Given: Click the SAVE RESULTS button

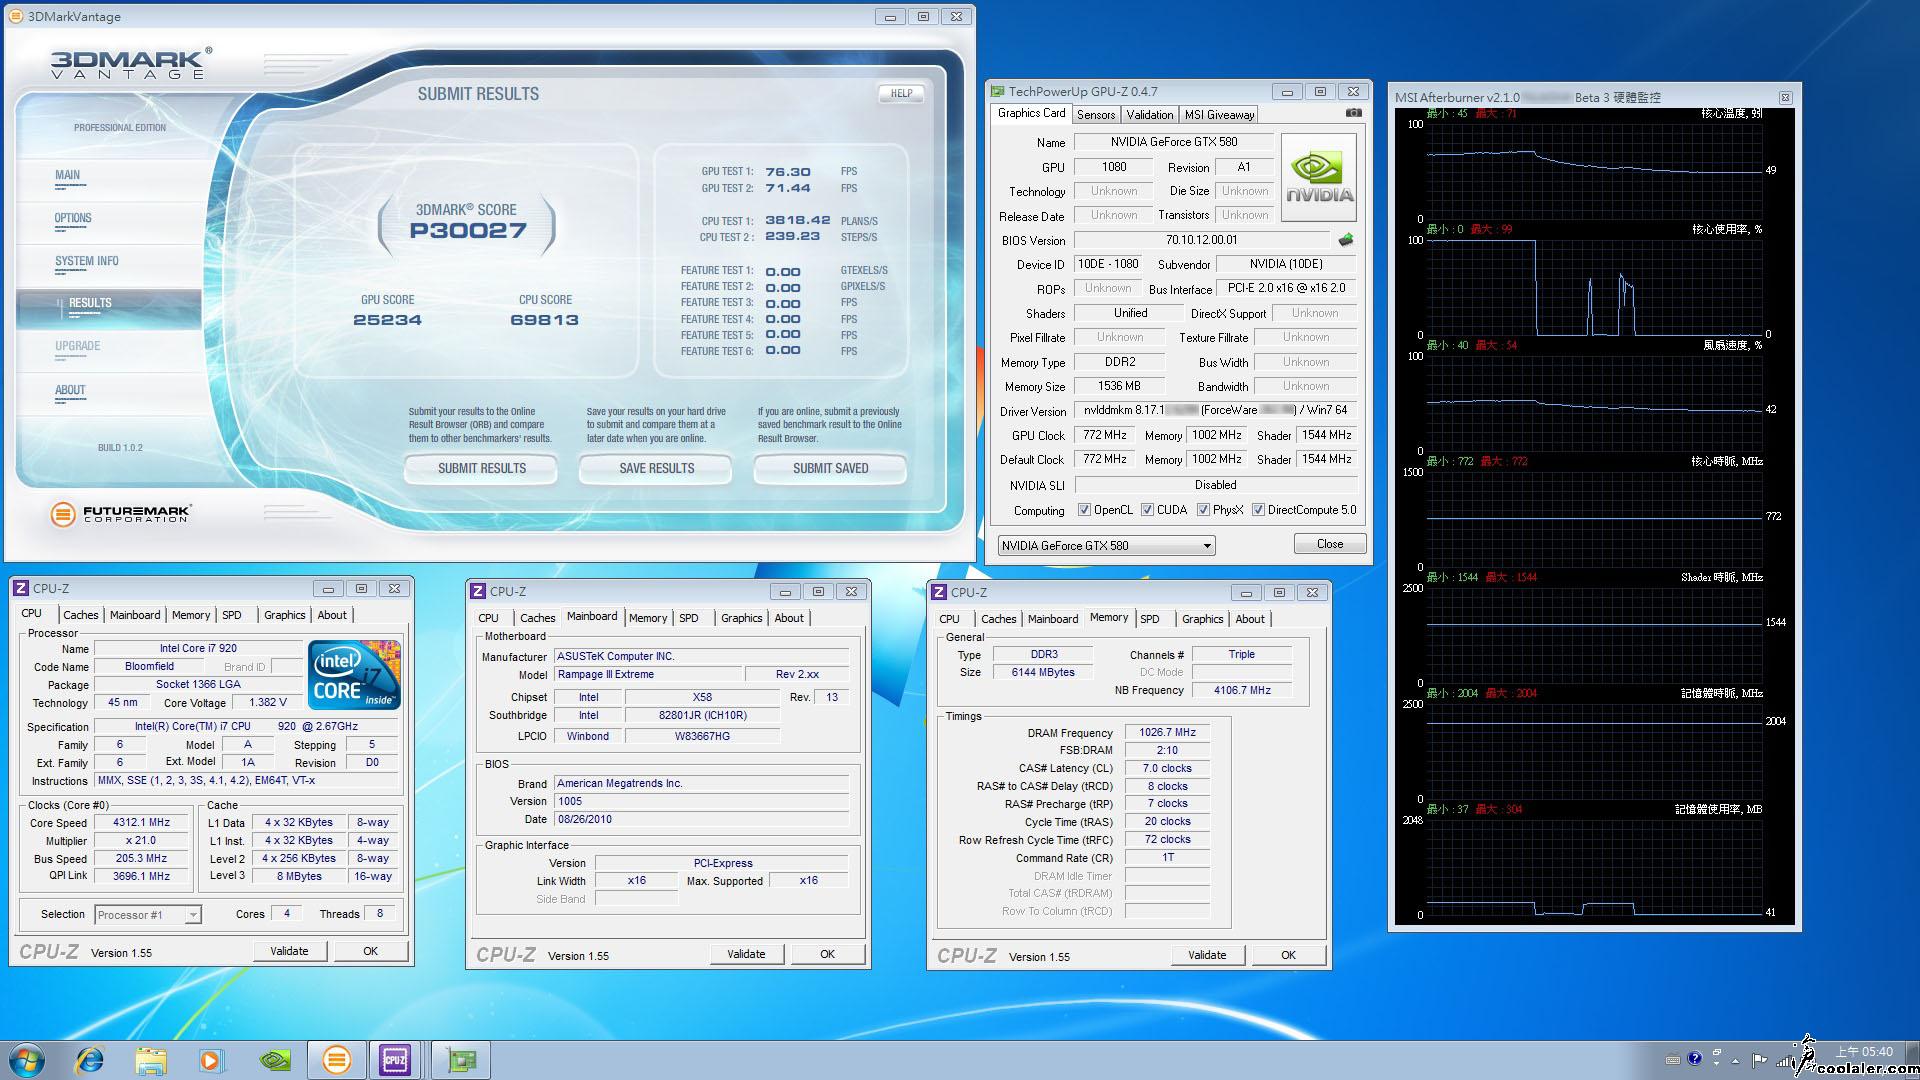Looking at the screenshot, I should click(x=656, y=468).
